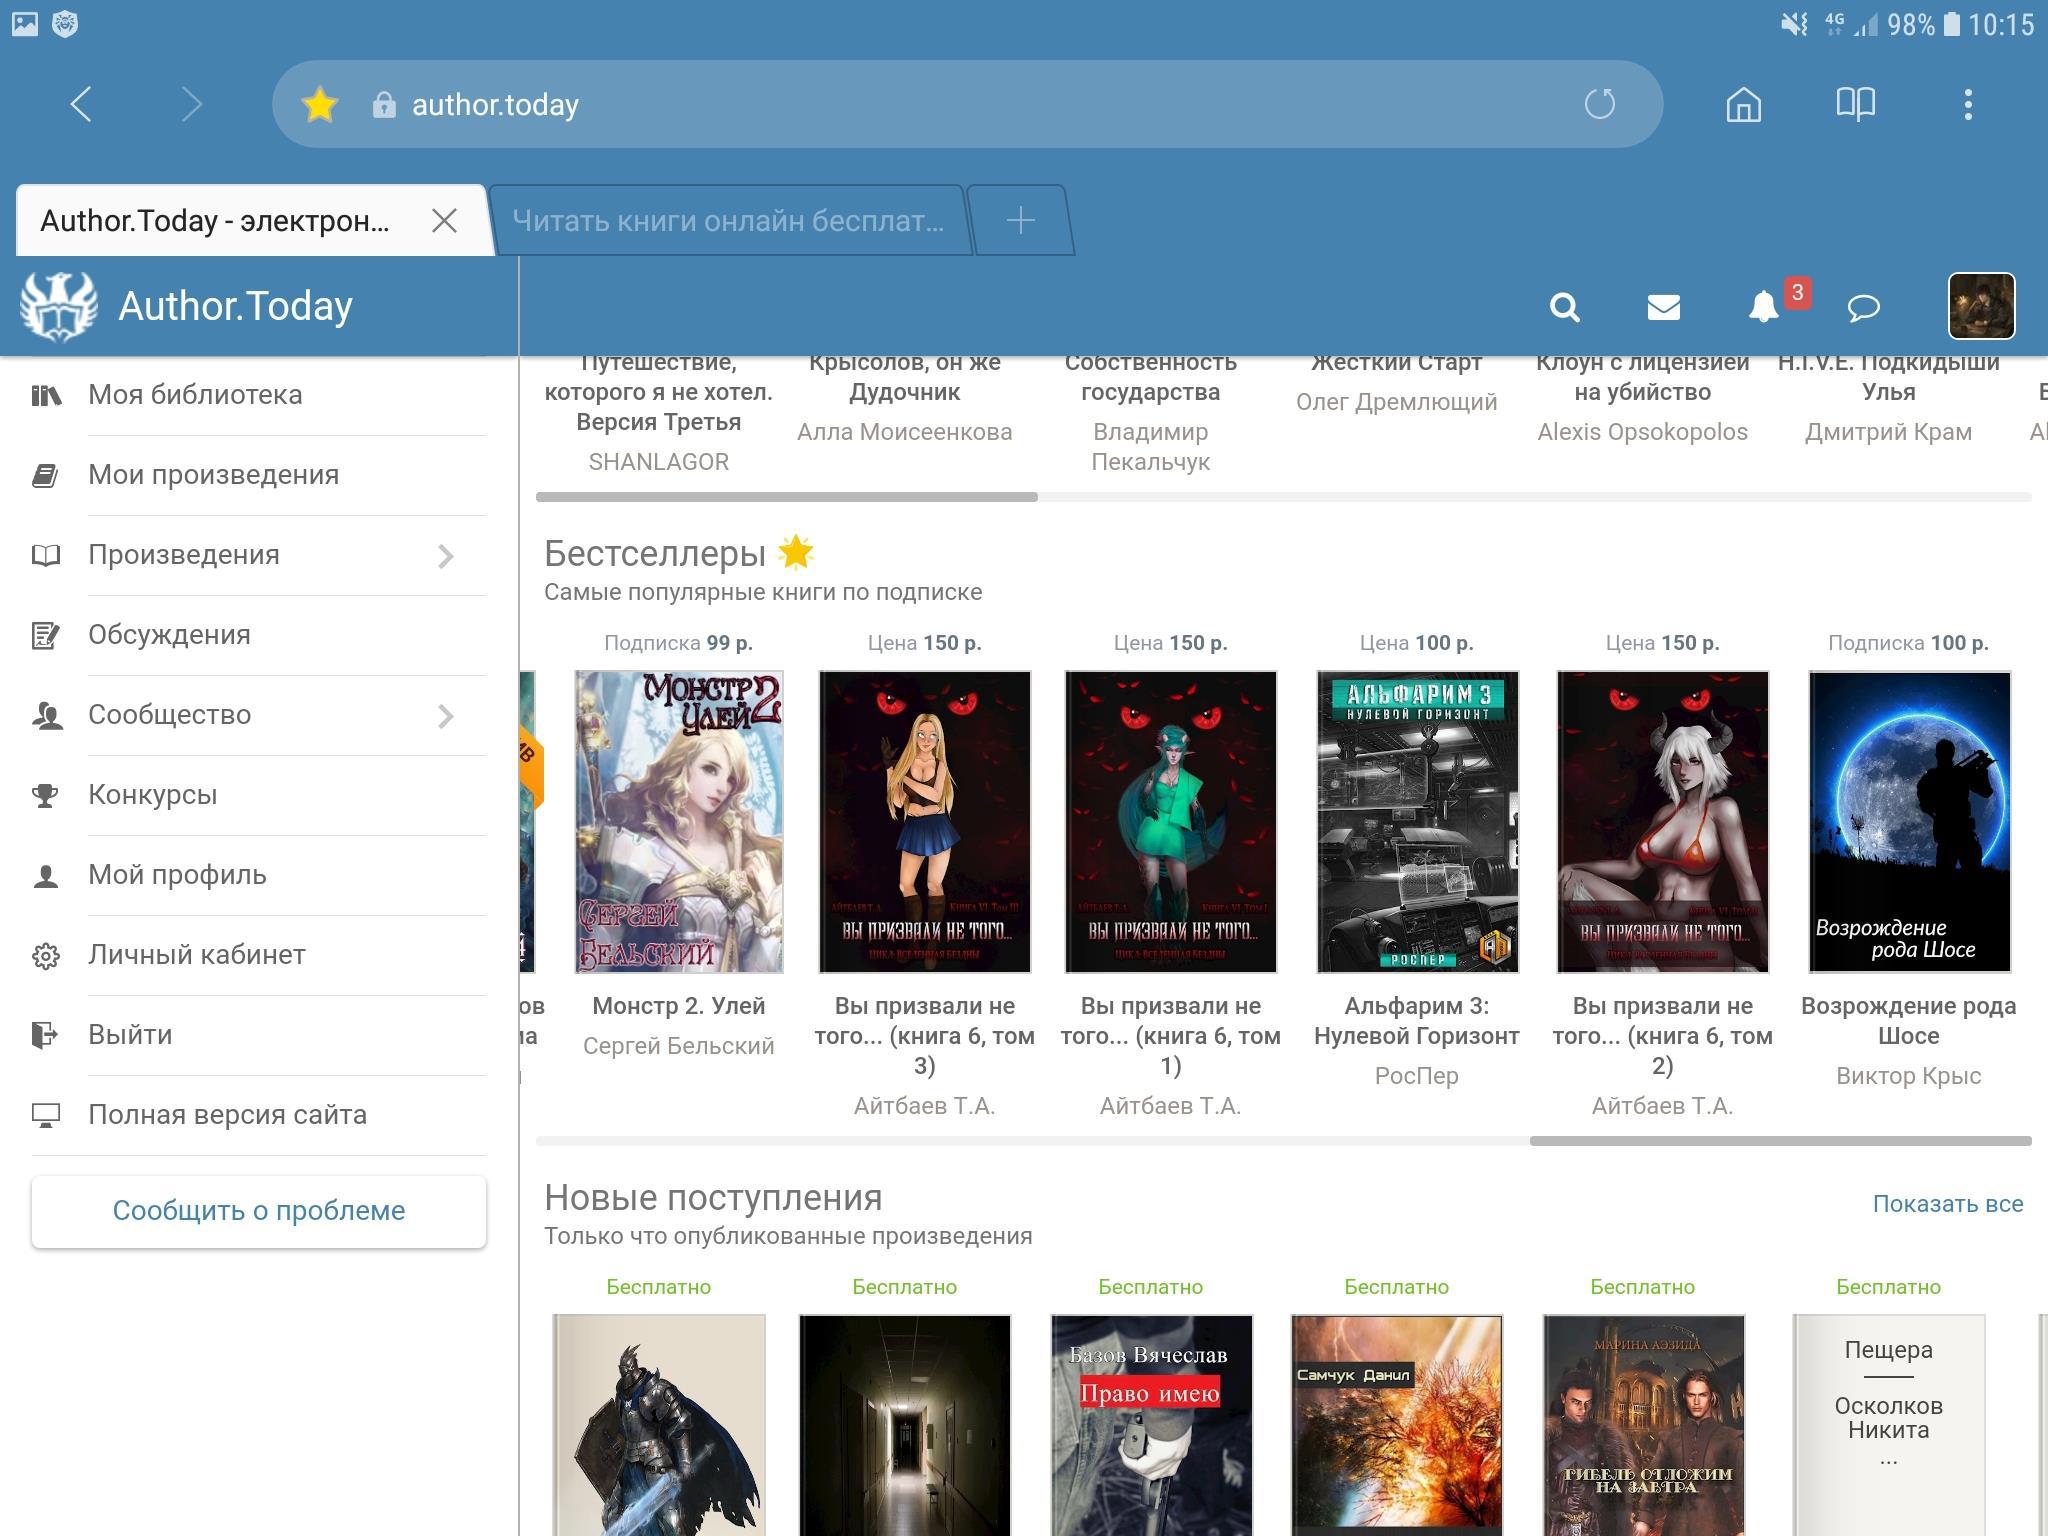
Task: Click the user avatar in header
Action: coord(1981,306)
